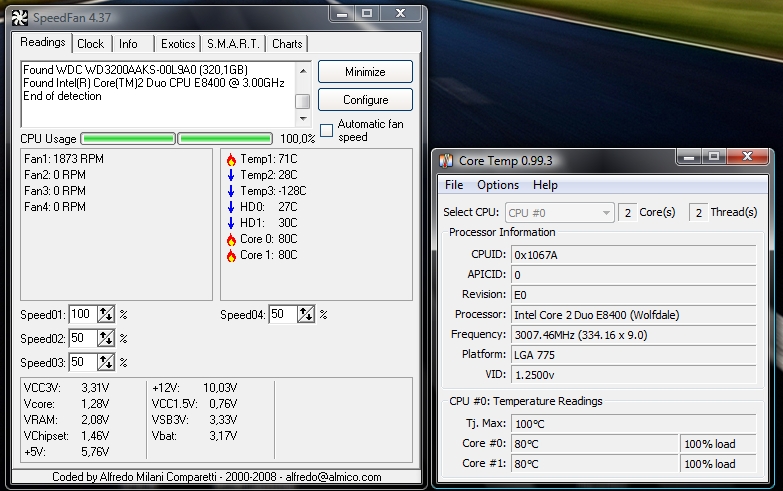Open the Options menu in Core Temp
783x491 pixels.
pos(498,185)
